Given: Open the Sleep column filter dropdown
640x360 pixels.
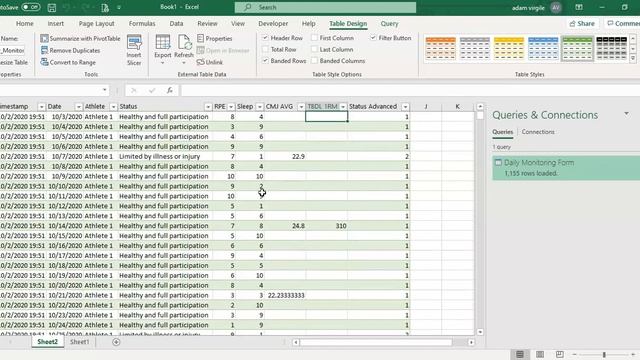Looking at the screenshot, I should coord(259,107).
